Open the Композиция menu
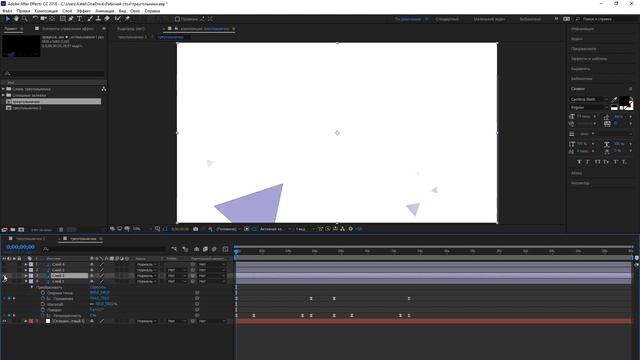640x360 pixels. tap(46, 11)
